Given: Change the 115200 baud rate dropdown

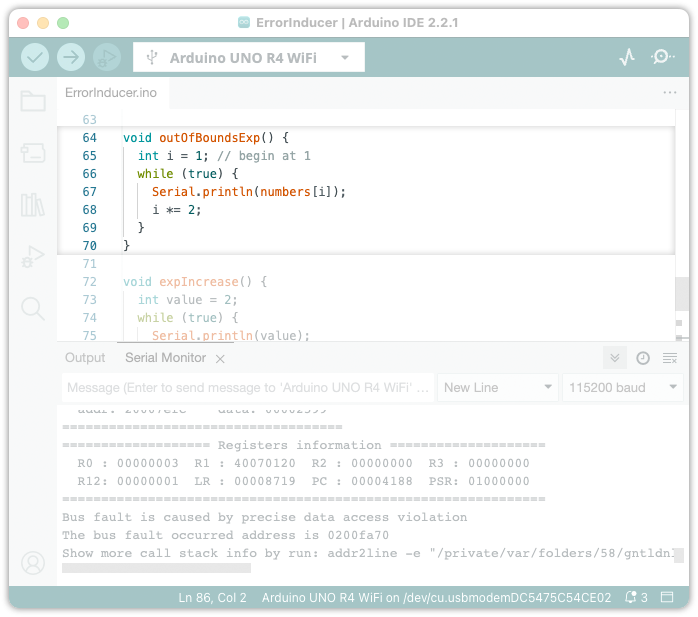Looking at the screenshot, I should tap(622, 388).
